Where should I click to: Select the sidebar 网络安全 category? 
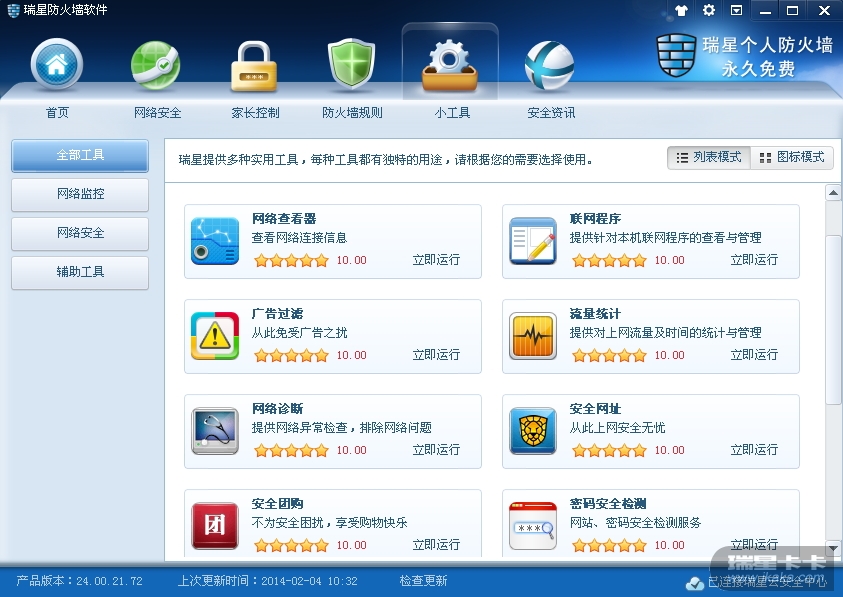click(x=80, y=233)
